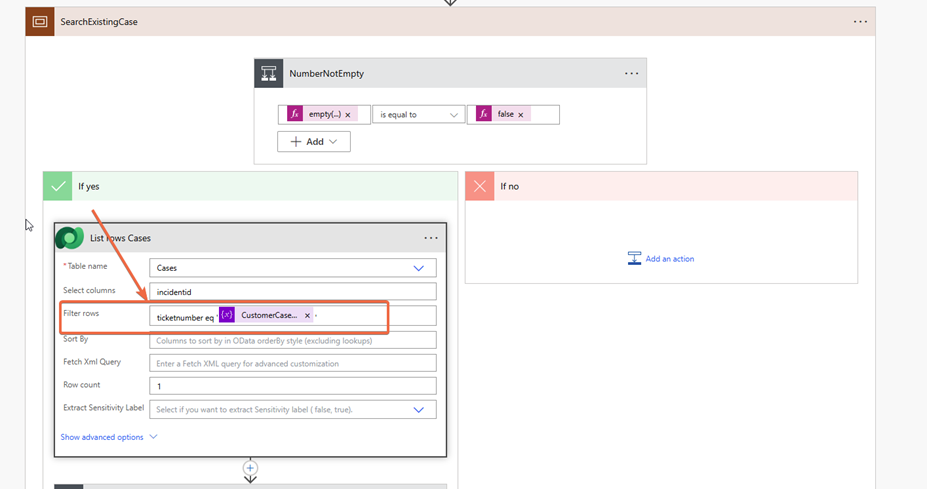
Task: Remove the CustomerCase variable token from filter
Action: click(x=307, y=316)
